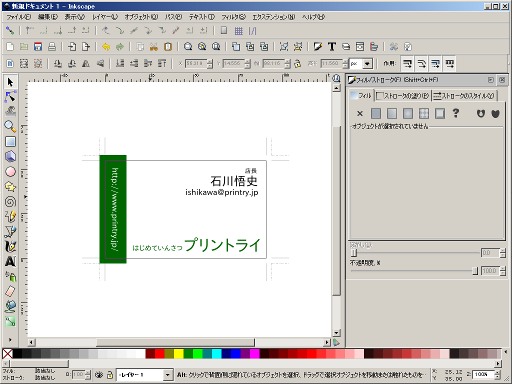
Task: Click the Paste clipboard icon
Action: (x=168, y=47)
